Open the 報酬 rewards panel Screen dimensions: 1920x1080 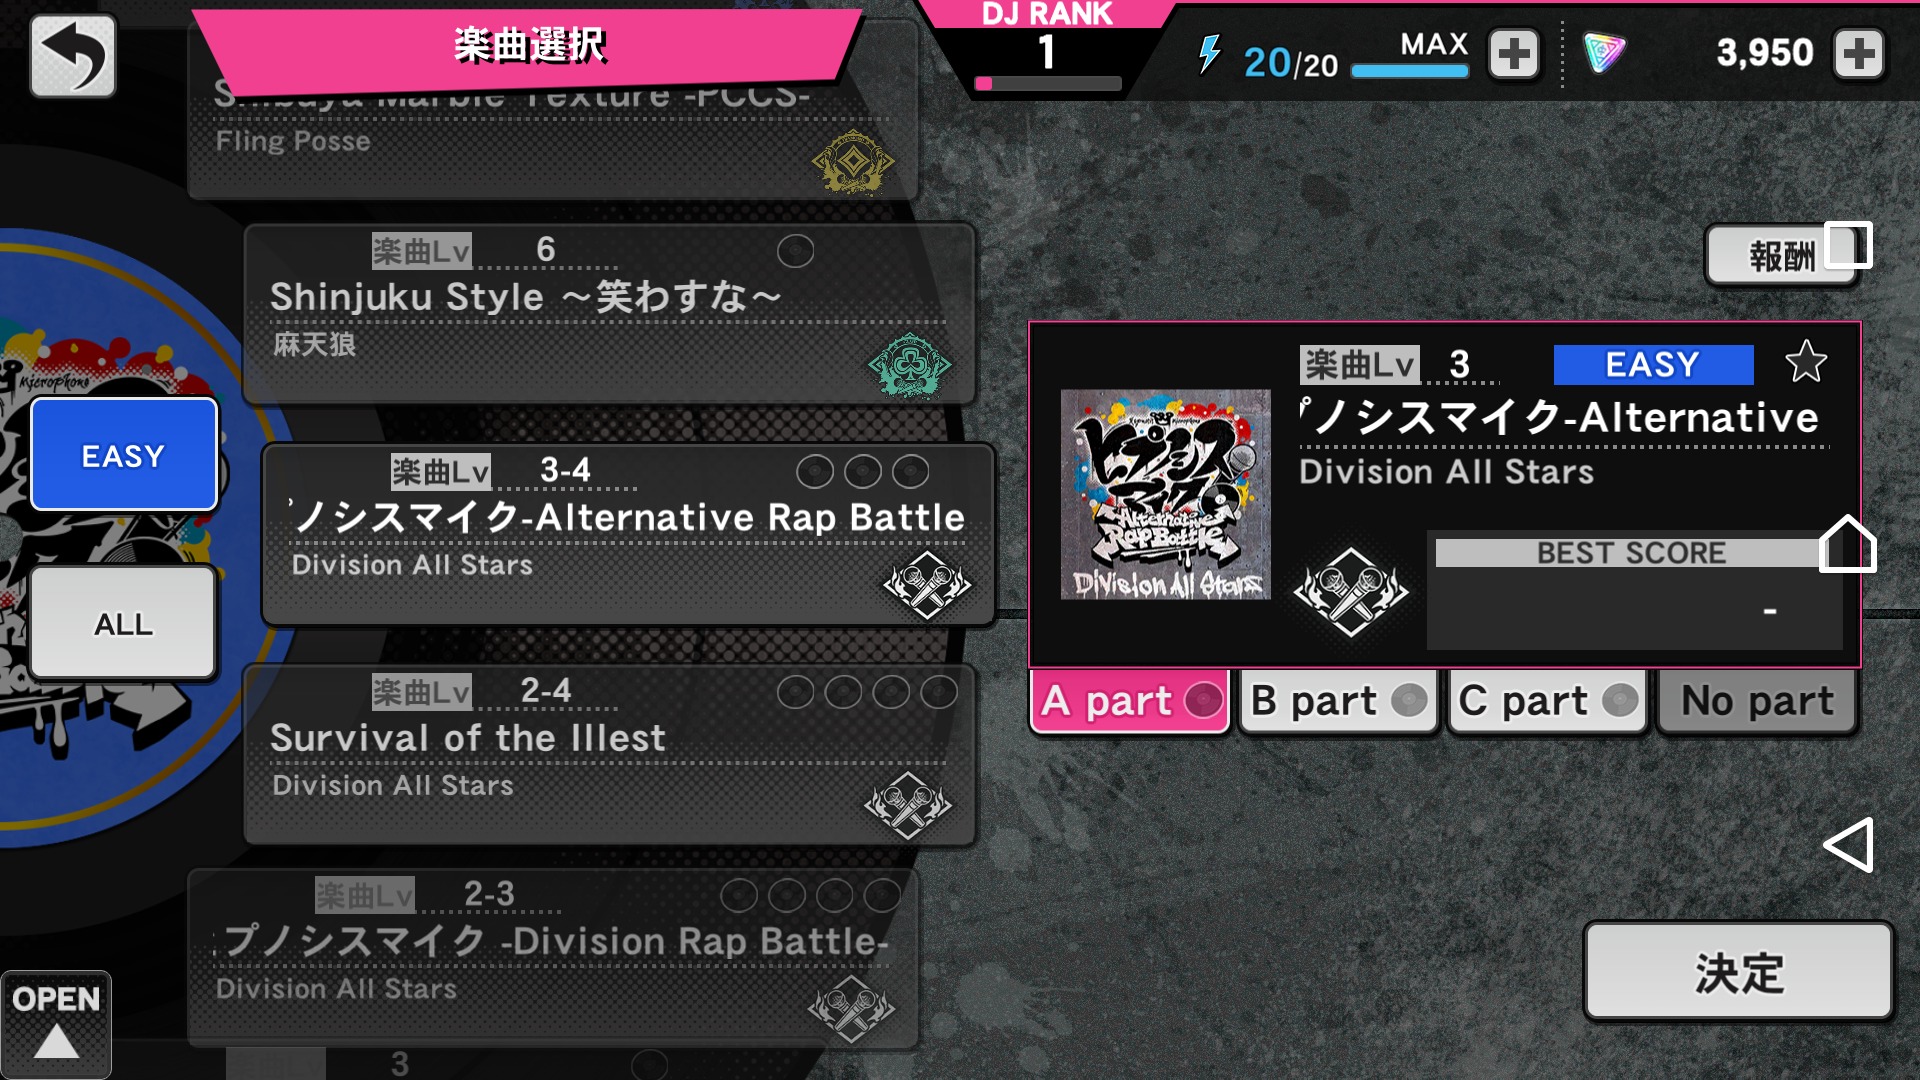tap(1781, 256)
